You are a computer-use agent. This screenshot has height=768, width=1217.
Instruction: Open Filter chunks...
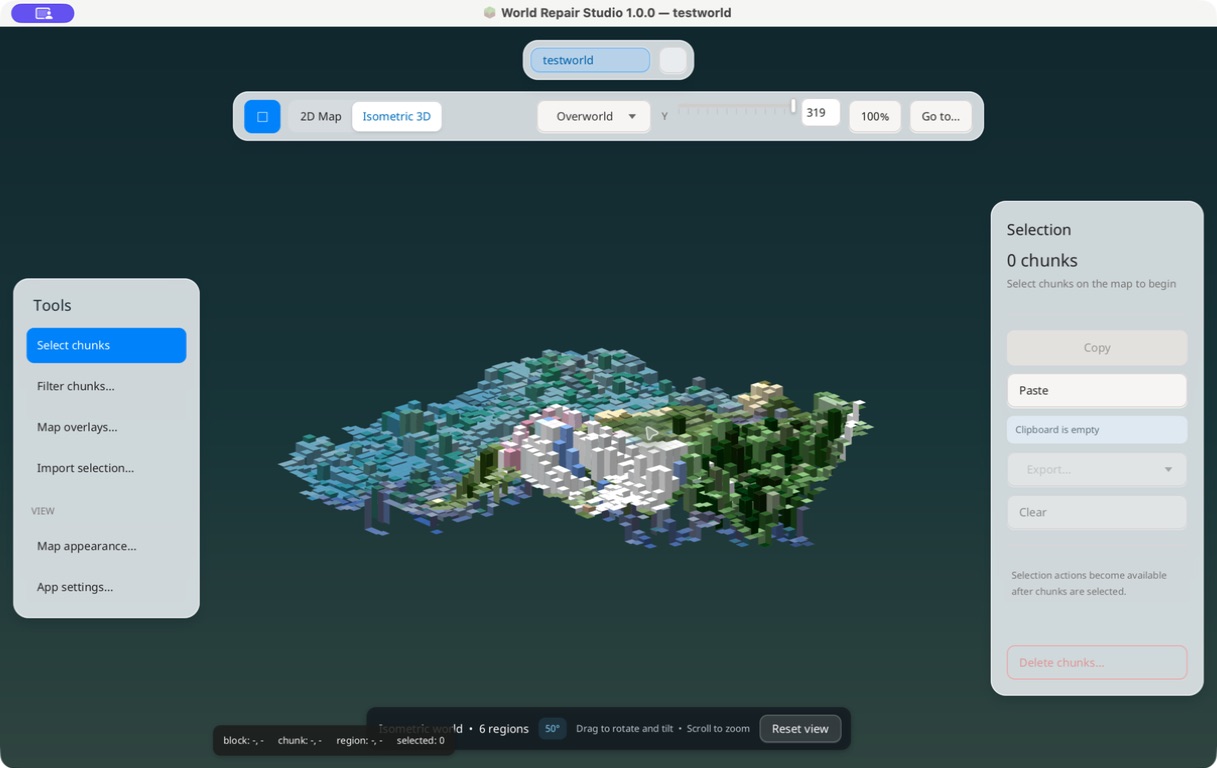106,386
